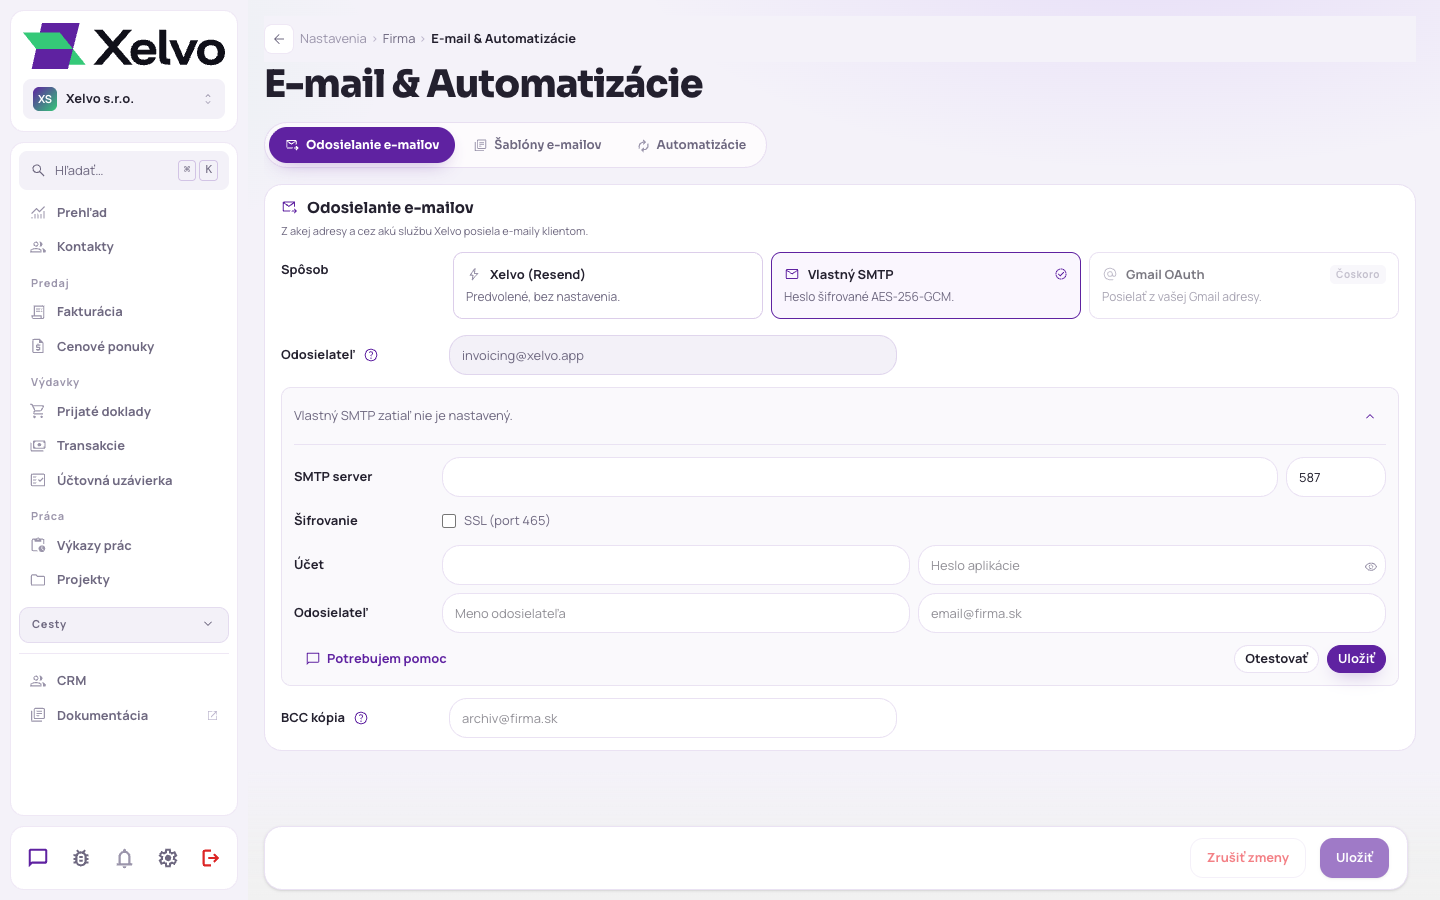Open CRM in sidebar
The width and height of the screenshot is (1440, 900).
[x=124, y=681]
